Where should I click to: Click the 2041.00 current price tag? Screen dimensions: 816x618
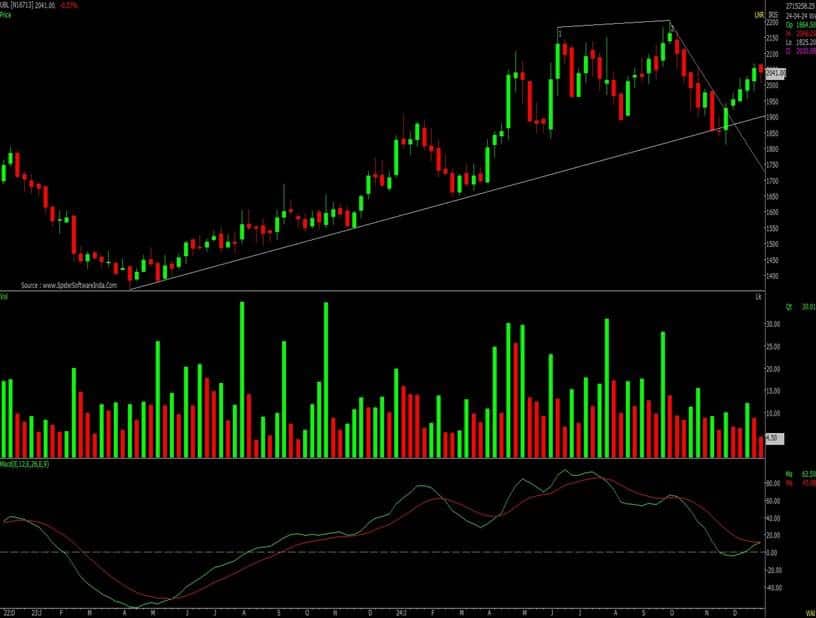pos(776,73)
